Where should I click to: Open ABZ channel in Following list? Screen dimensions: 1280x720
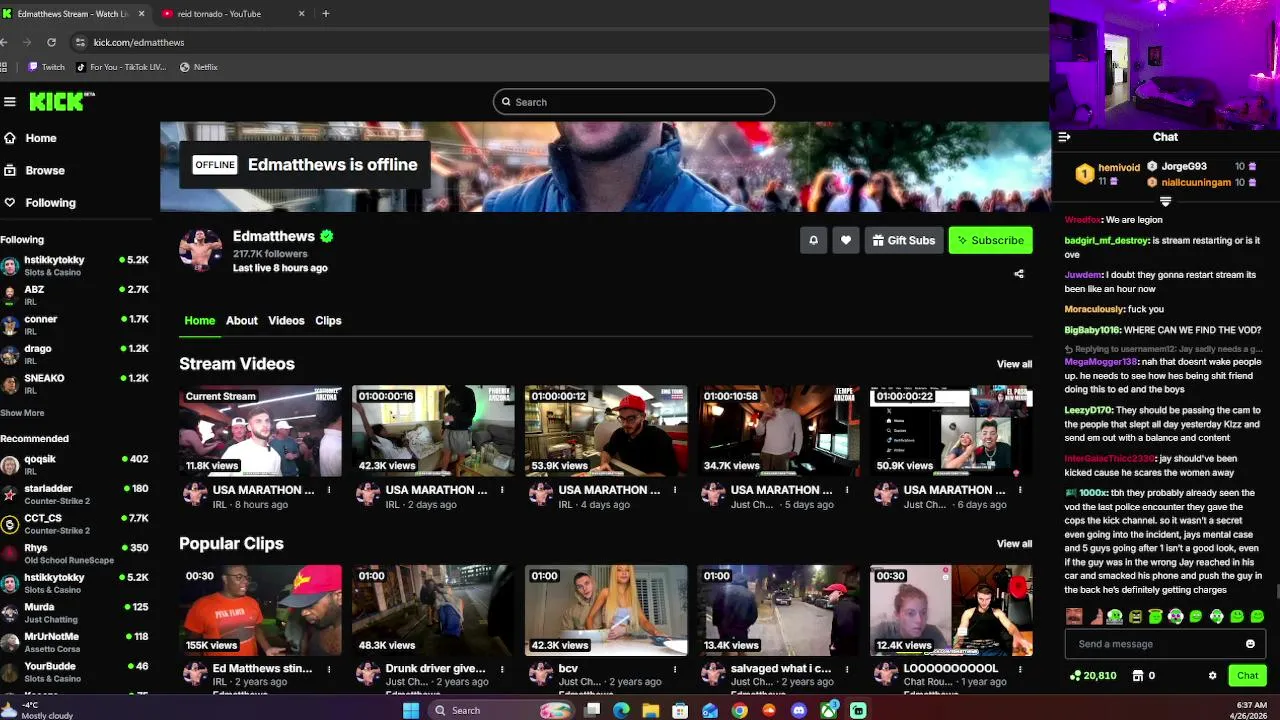coord(75,295)
